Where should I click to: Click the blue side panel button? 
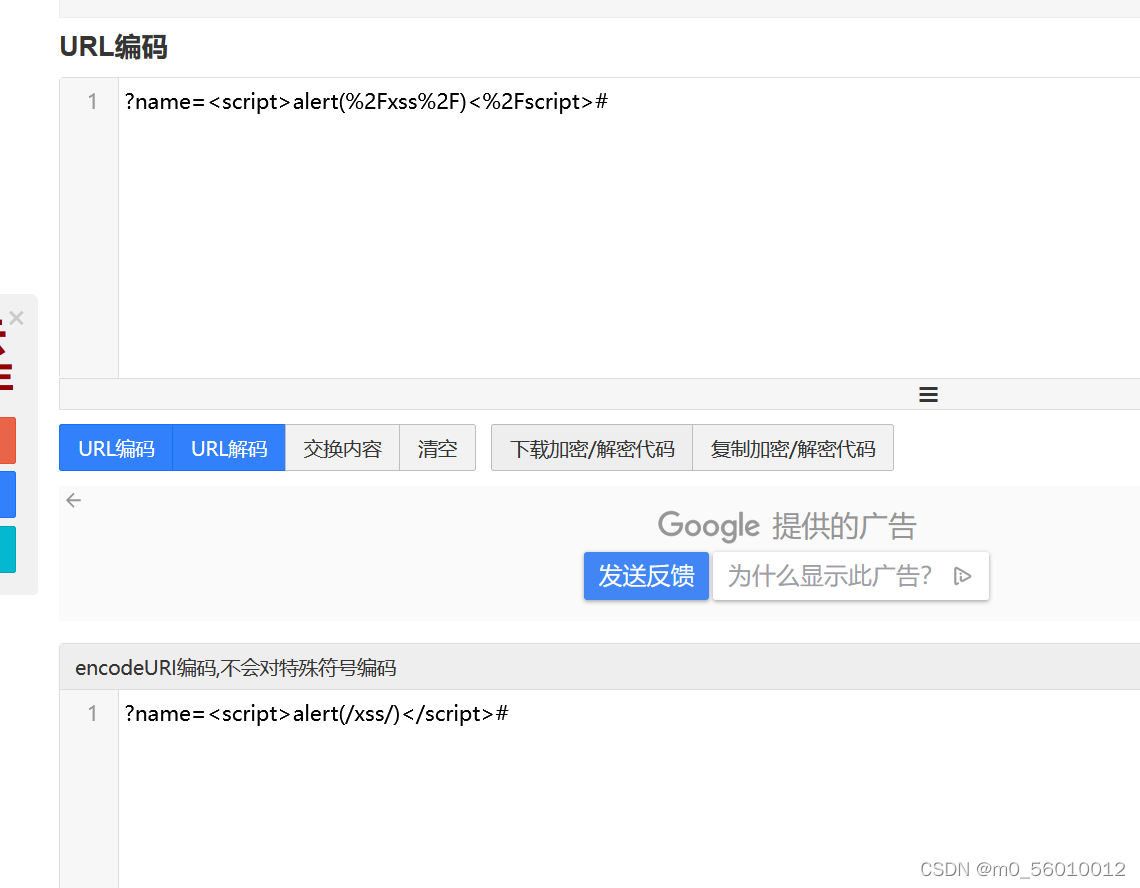click(x=7, y=495)
